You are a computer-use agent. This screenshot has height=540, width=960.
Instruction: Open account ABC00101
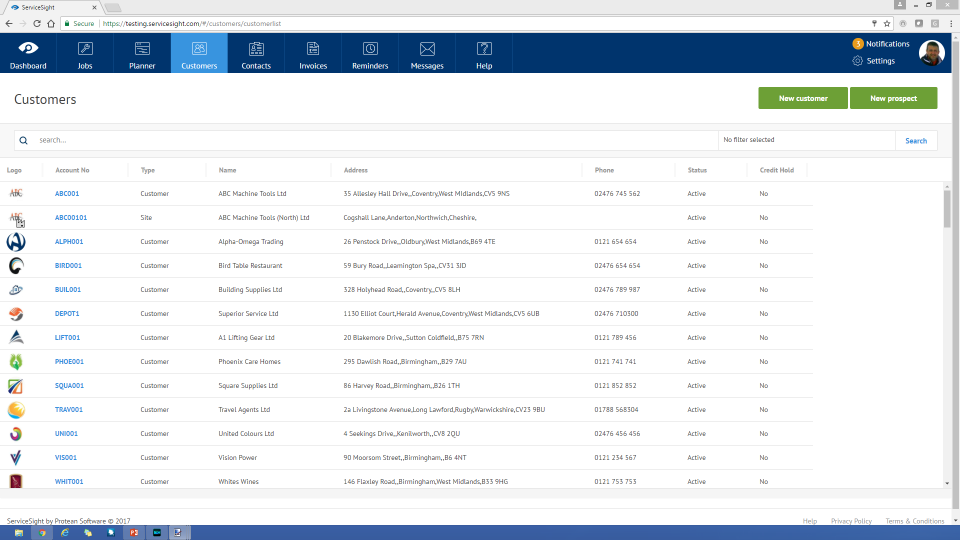71,217
